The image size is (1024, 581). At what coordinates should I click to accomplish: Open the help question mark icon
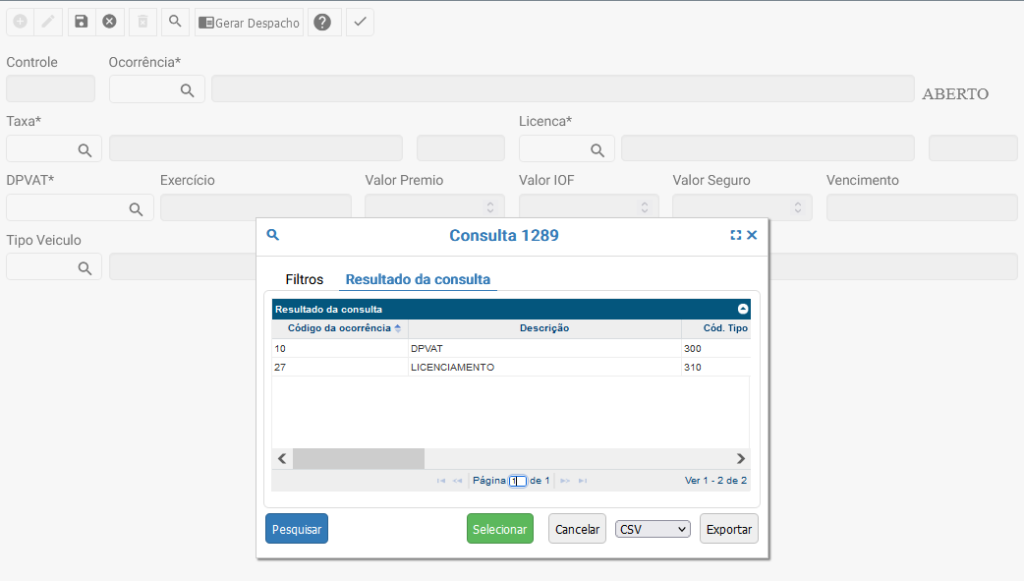pos(322,22)
